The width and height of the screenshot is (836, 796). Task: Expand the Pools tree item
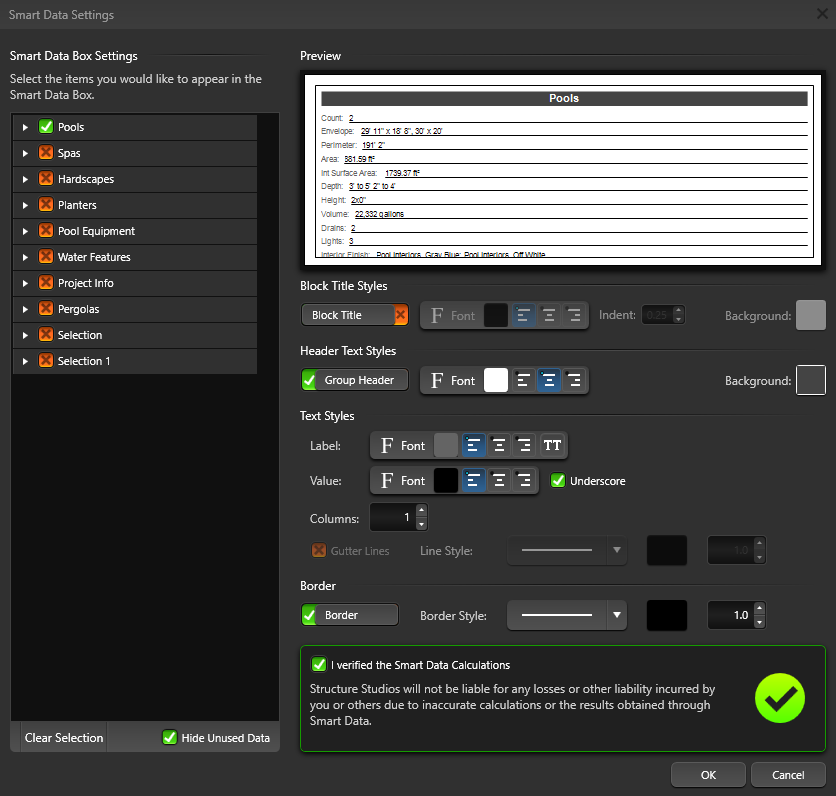[x=26, y=128]
